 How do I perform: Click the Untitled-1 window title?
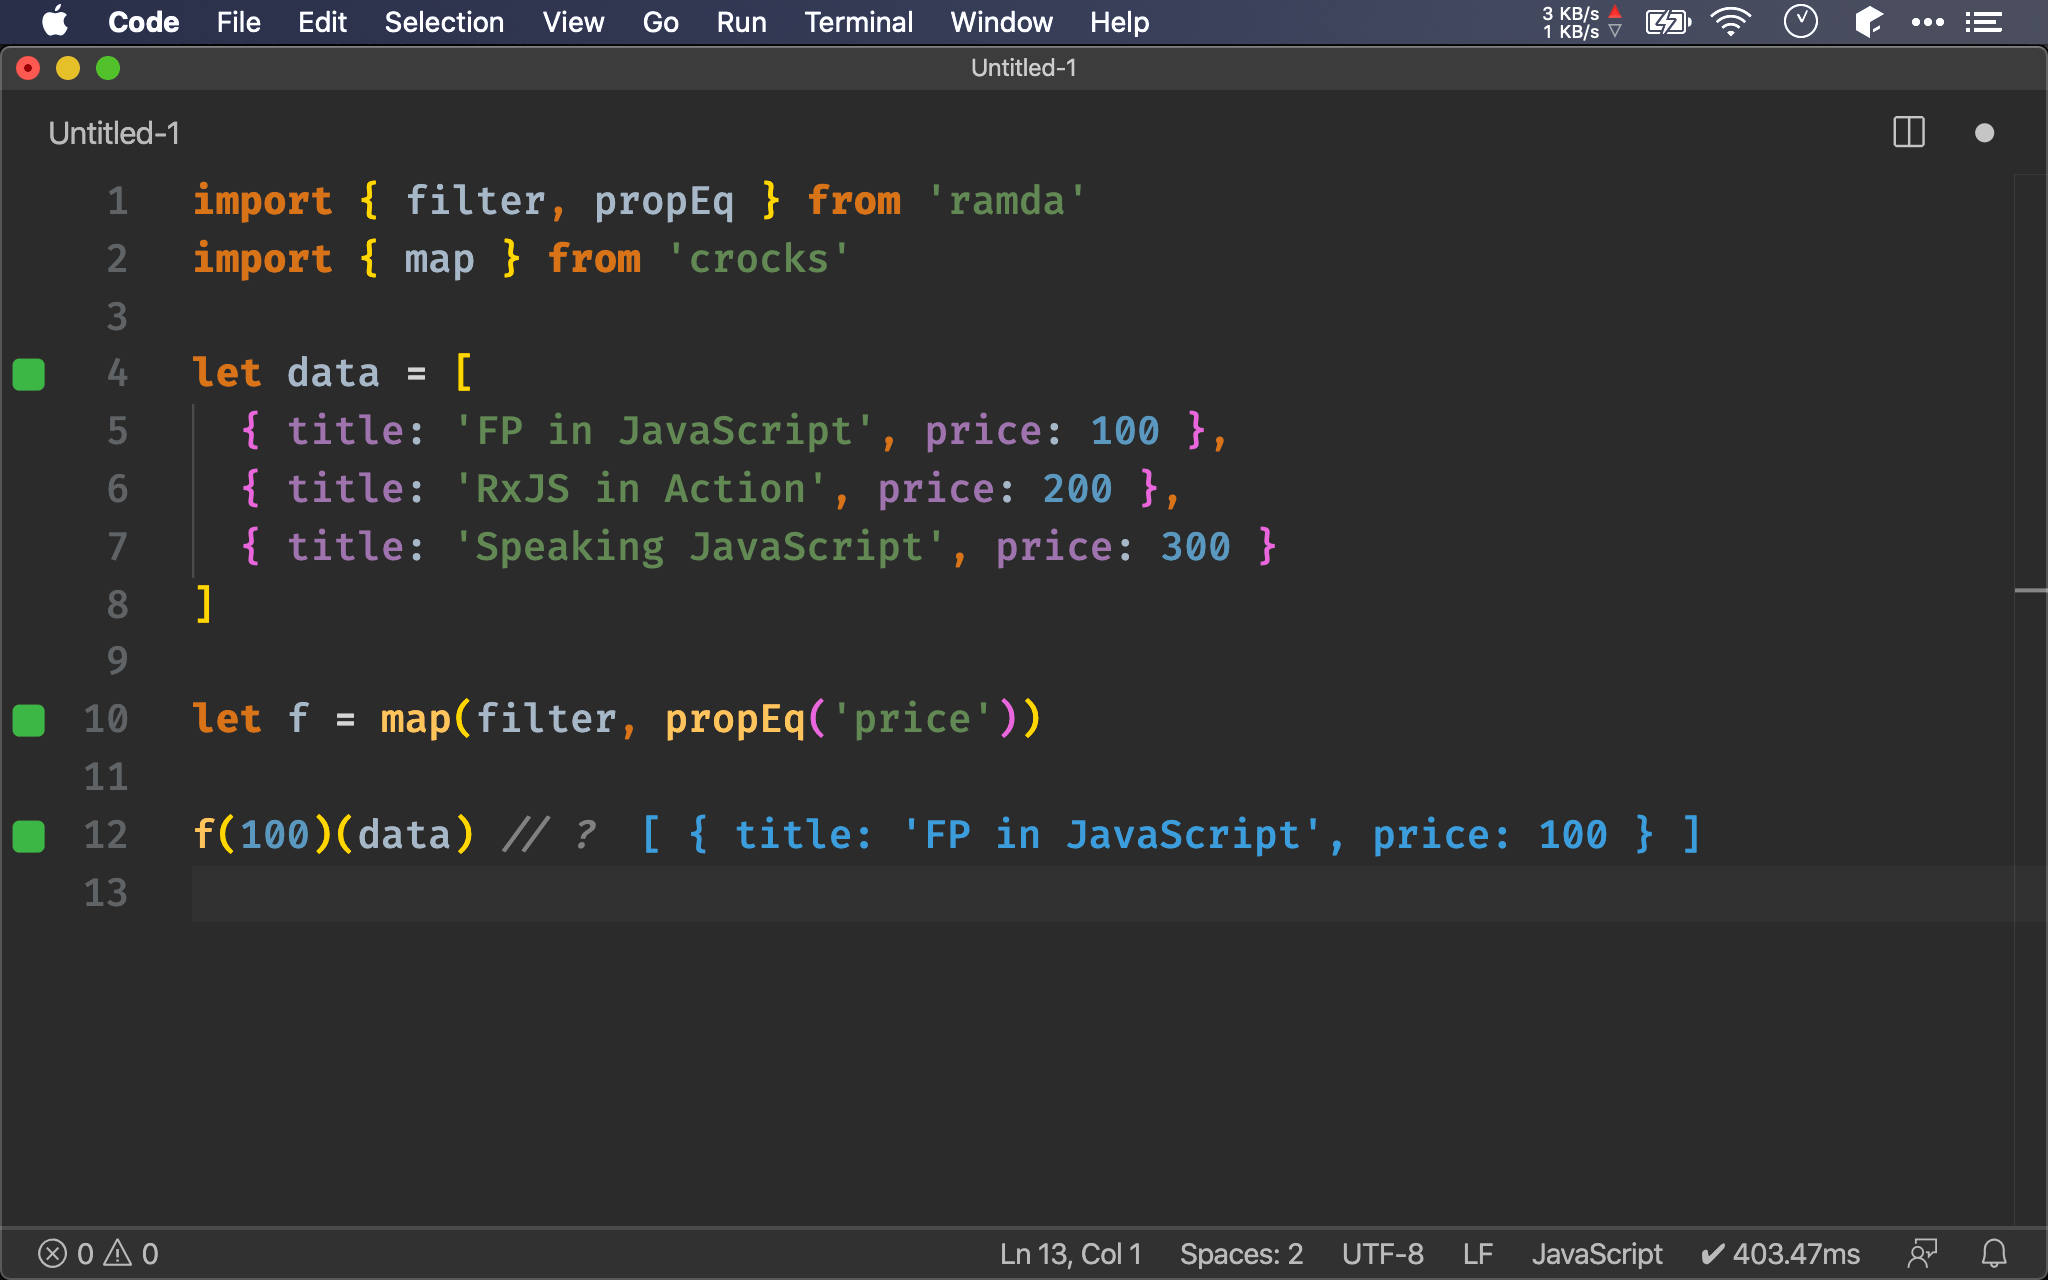coord(1023,68)
